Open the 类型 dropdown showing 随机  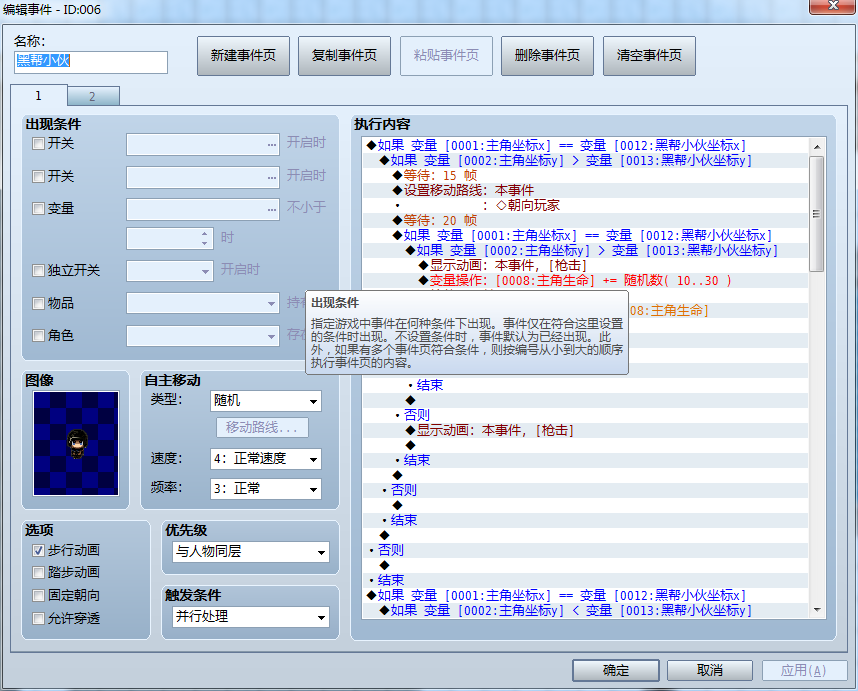(265, 401)
